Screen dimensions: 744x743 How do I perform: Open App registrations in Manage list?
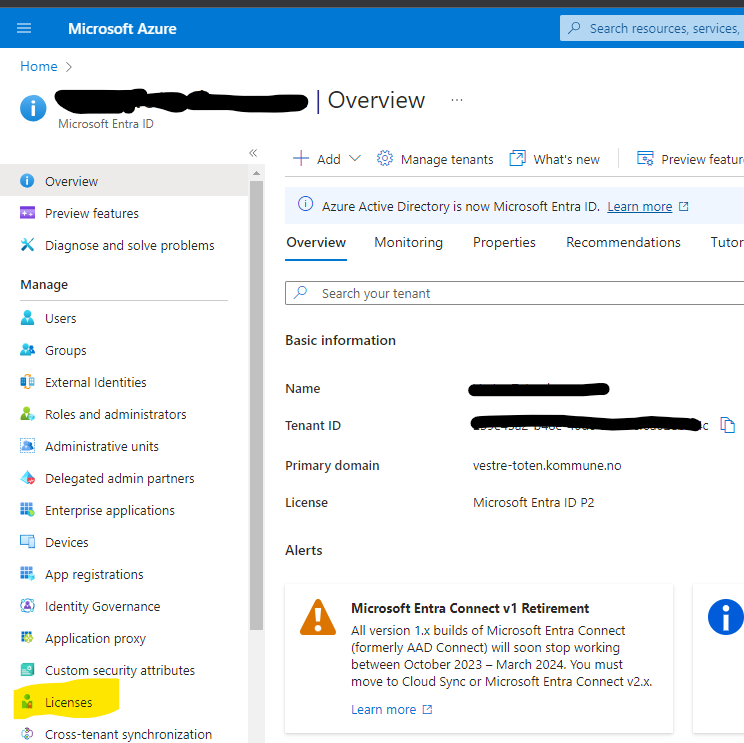94,574
